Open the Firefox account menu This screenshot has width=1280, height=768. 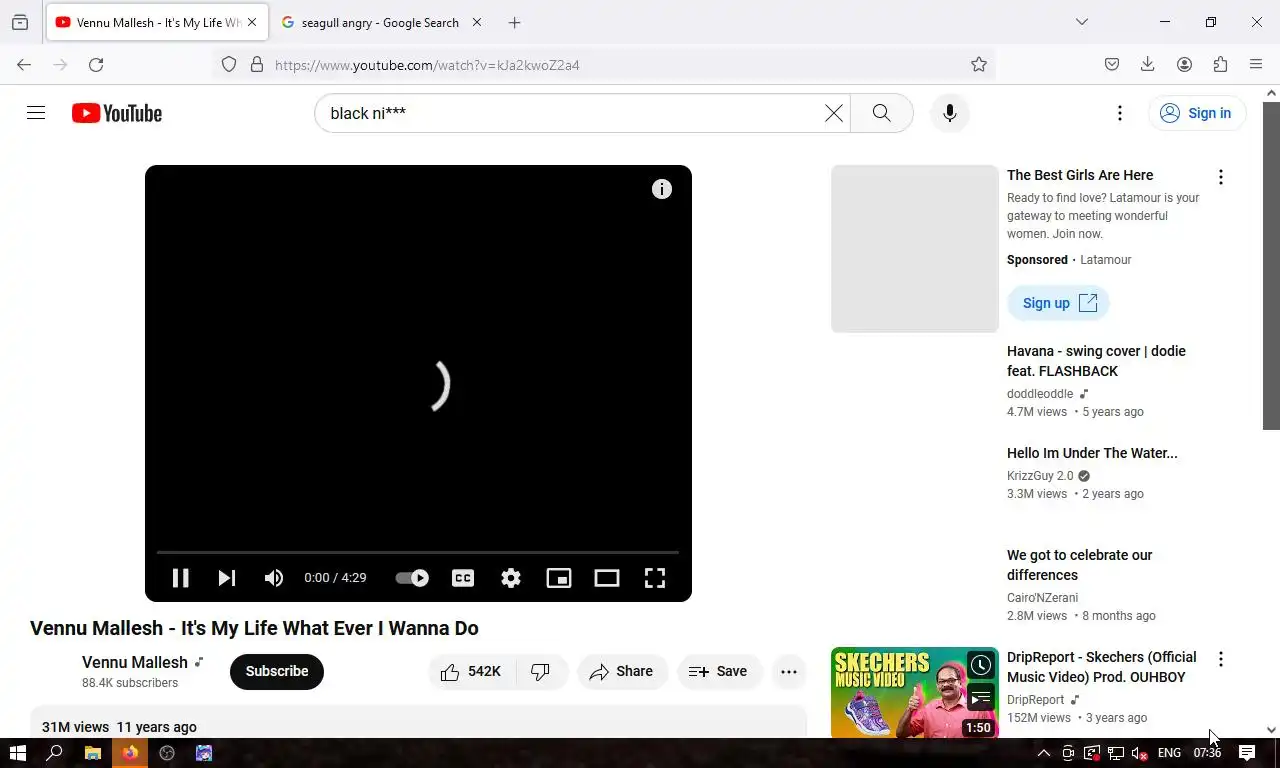click(x=1184, y=65)
